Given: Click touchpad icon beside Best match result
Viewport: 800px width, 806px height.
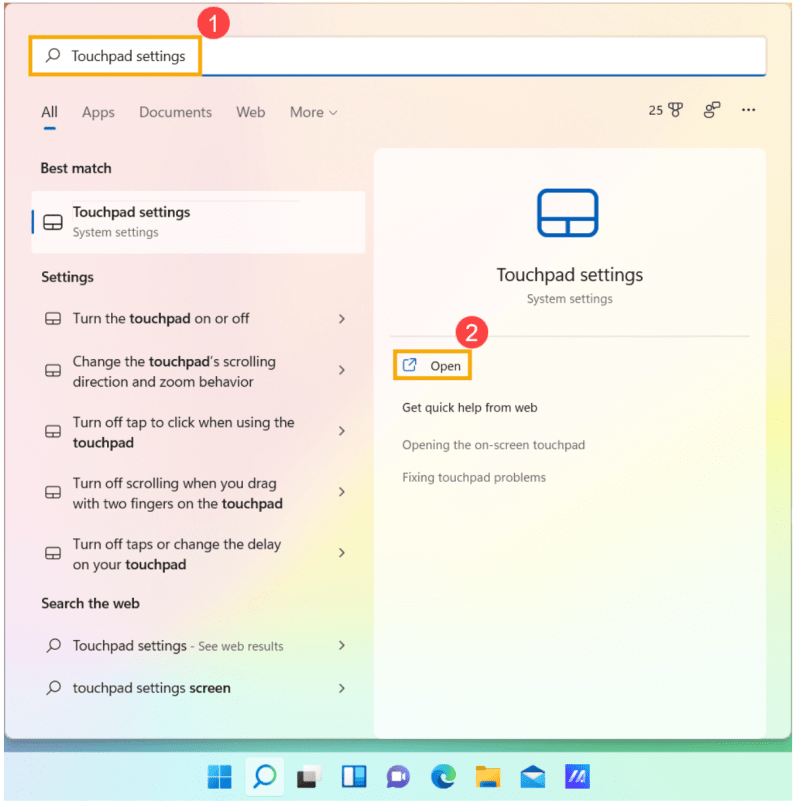Looking at the screenshot, I should click(x=53, y=223).
